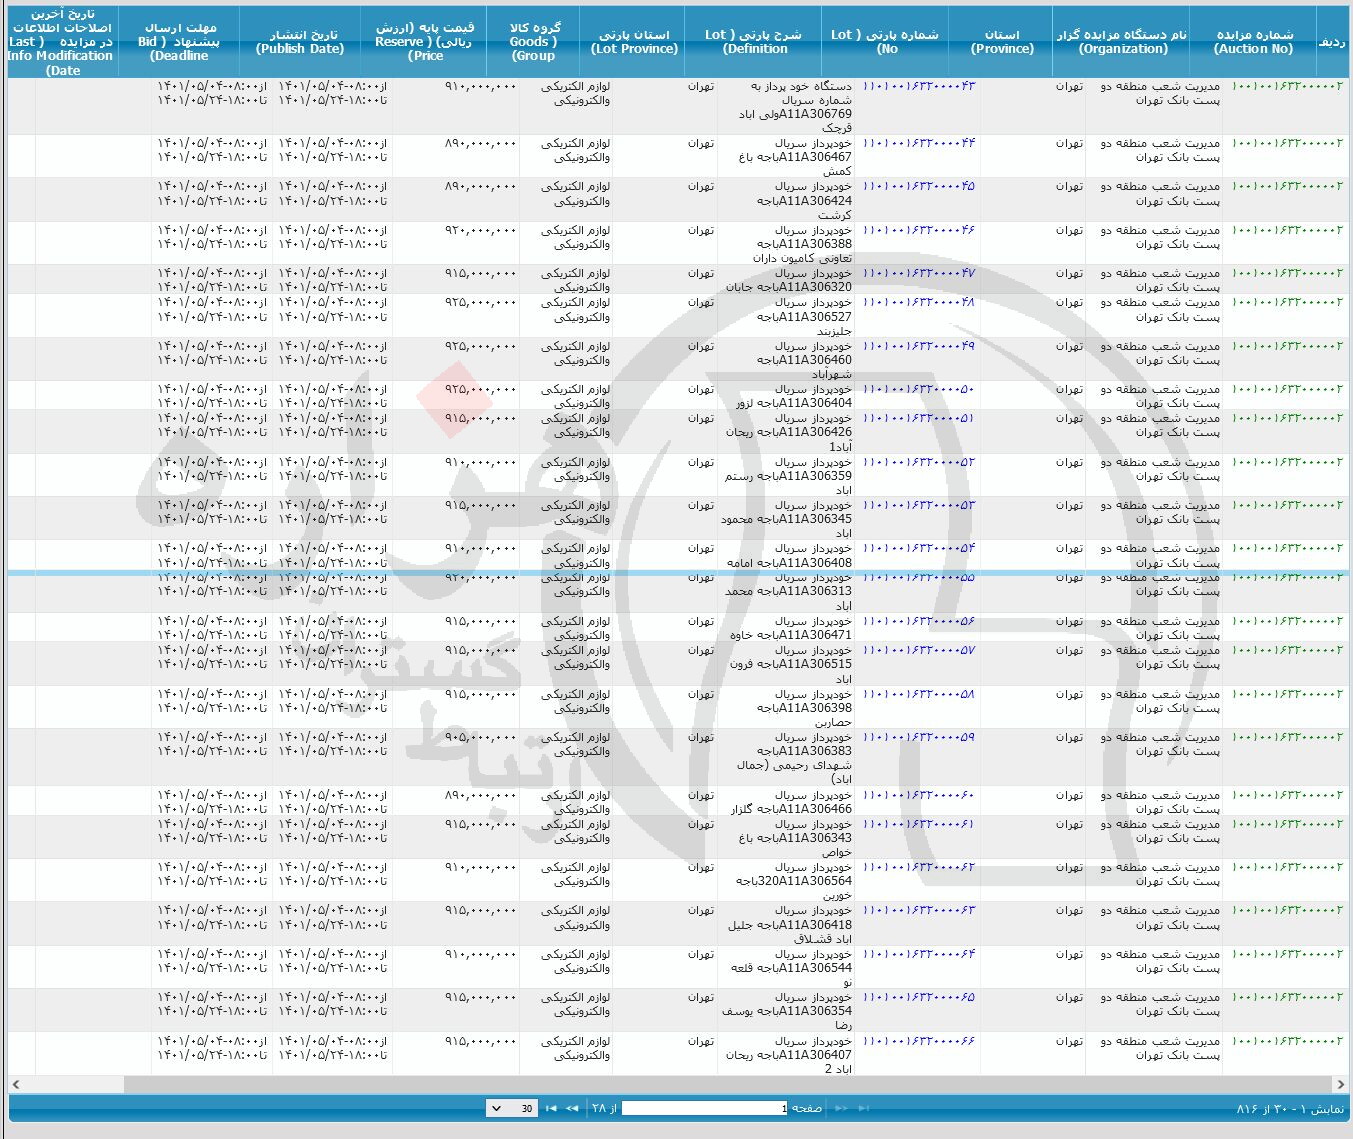Click the horizontal scrollbar left arrow
The image size is (1353, 1139).
click(15, 1084)
